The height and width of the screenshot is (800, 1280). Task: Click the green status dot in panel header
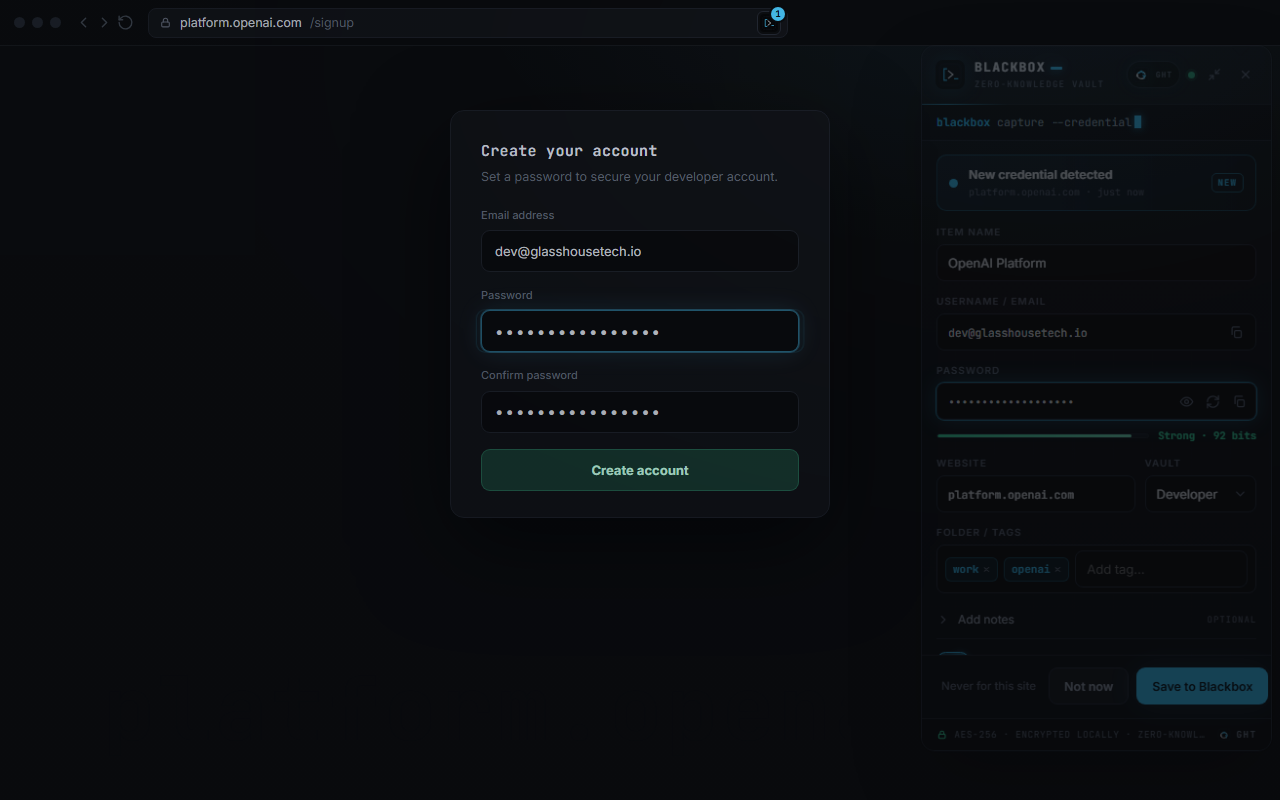[x=1191, y=75]
